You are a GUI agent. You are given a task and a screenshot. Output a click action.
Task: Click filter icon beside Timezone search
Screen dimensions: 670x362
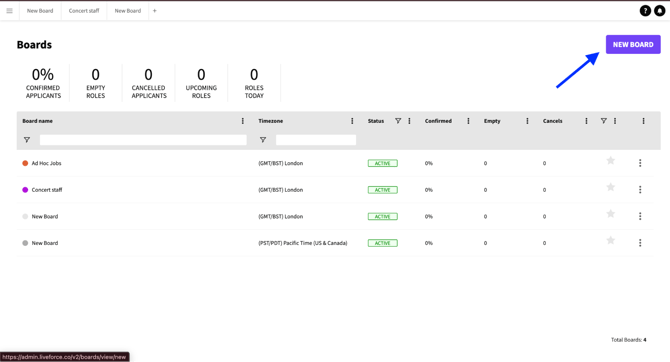[263, 140]
